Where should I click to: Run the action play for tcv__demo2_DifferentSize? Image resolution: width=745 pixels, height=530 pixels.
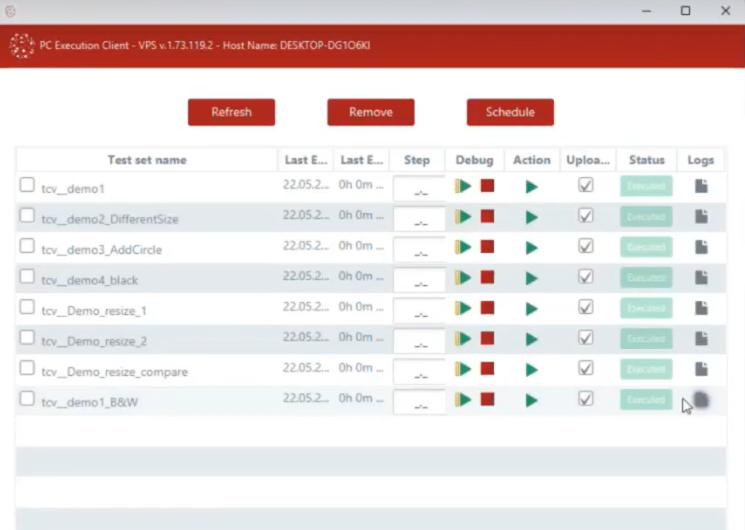(x=531, y=217)
